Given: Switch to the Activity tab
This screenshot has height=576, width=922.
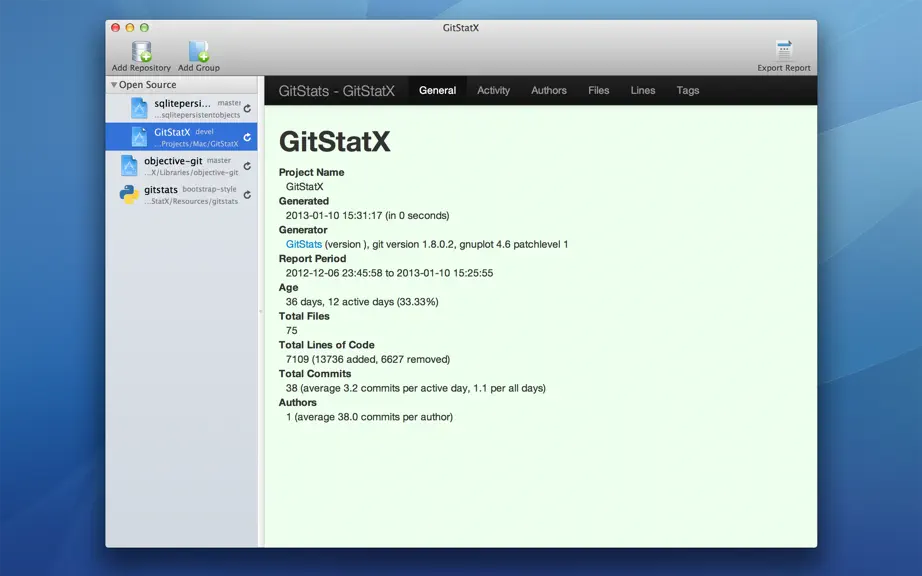Looking at the screenshot, I should point(493,91).
